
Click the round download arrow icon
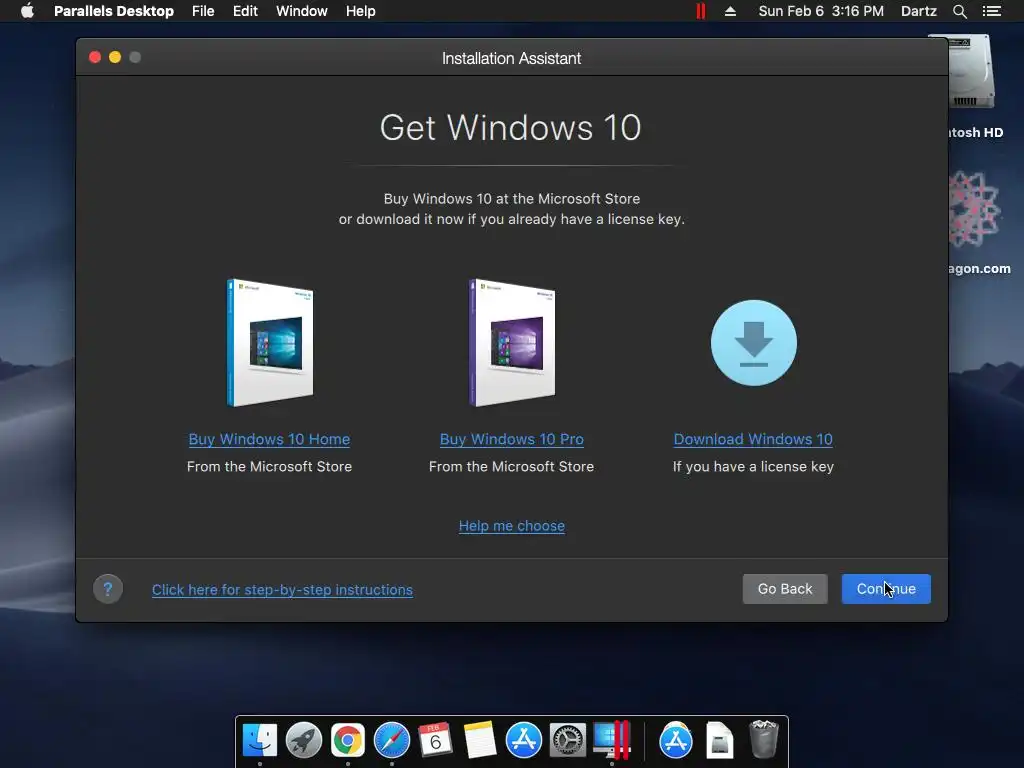pos(754,343)
